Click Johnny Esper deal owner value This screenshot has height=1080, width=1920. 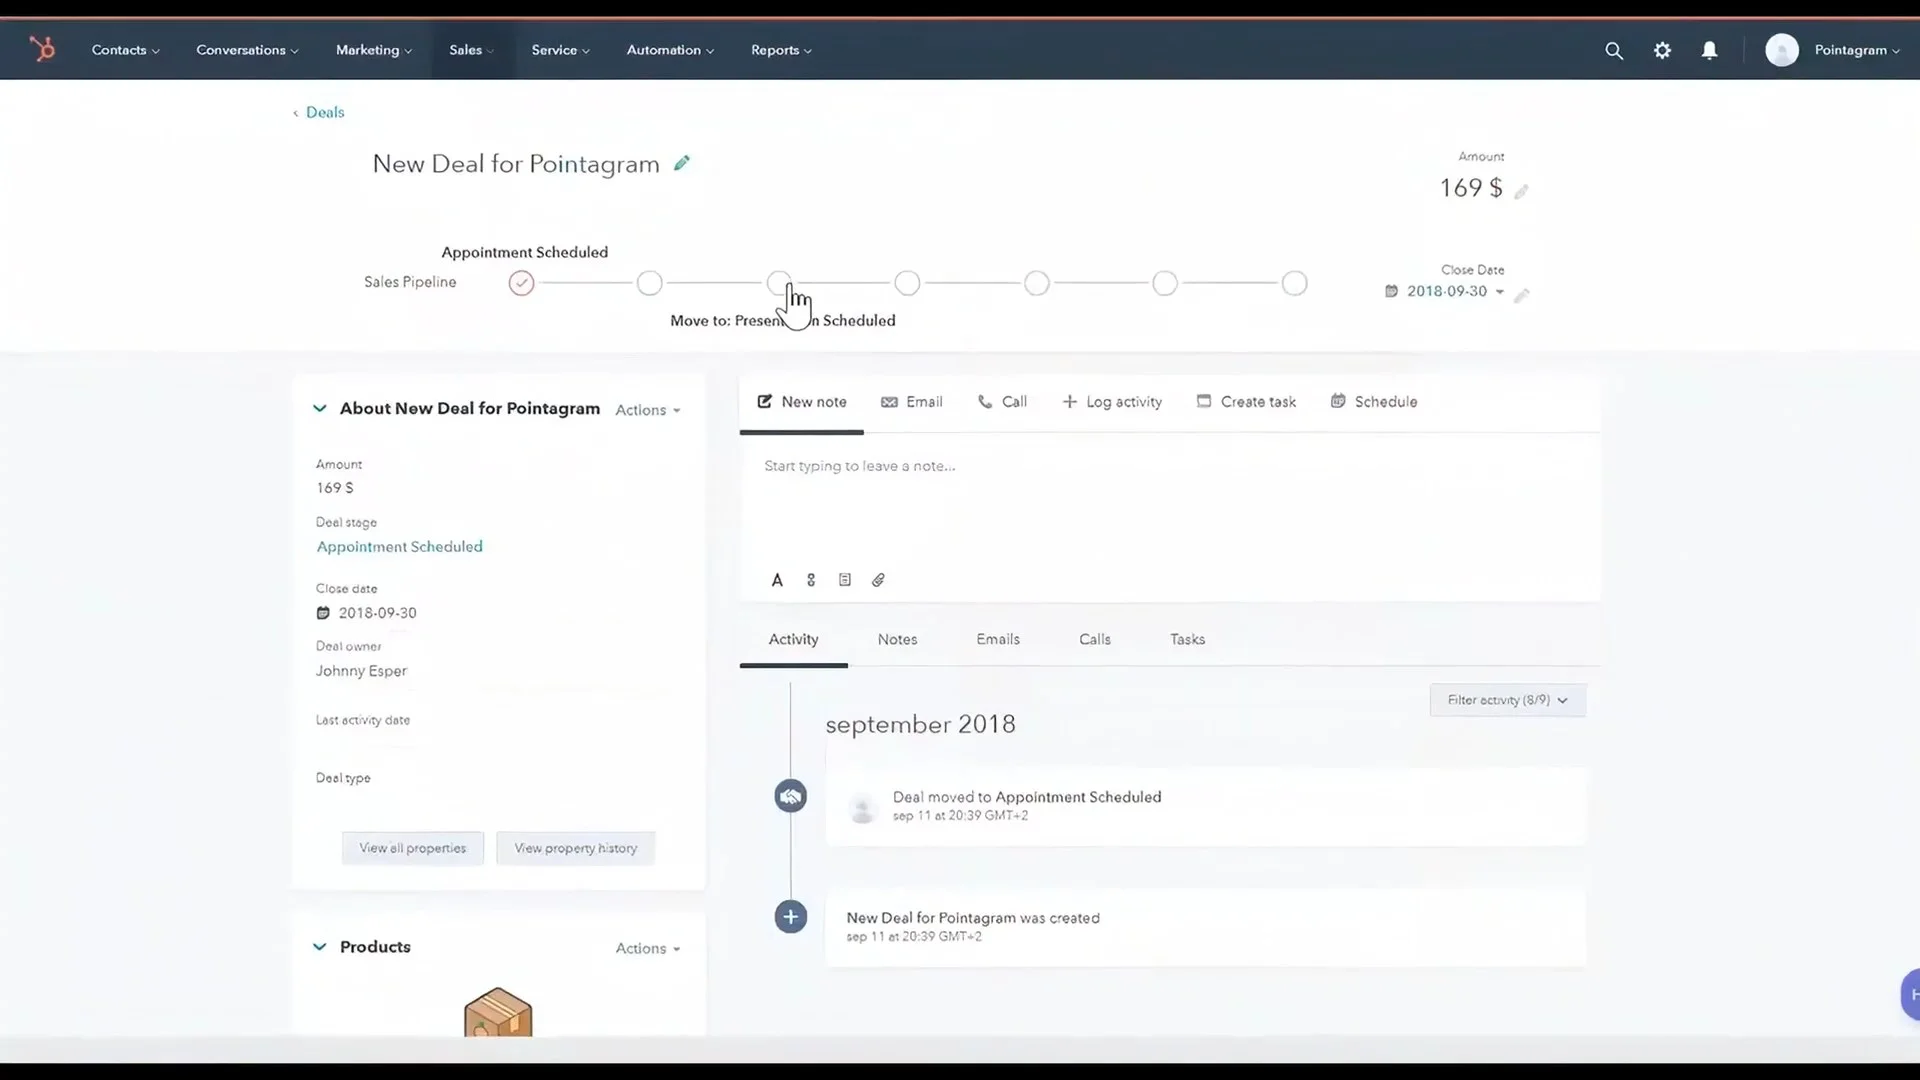point(361,671)
